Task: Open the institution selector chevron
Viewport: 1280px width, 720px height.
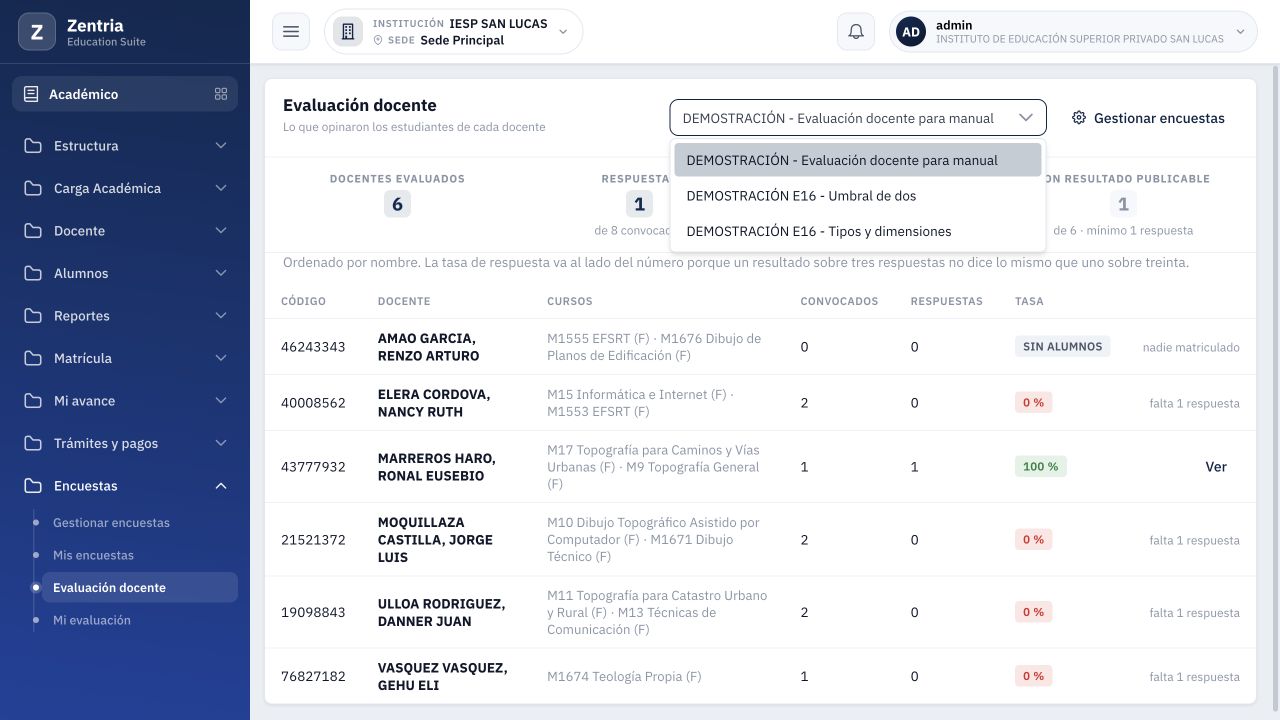Action: (x=563, y=32)
